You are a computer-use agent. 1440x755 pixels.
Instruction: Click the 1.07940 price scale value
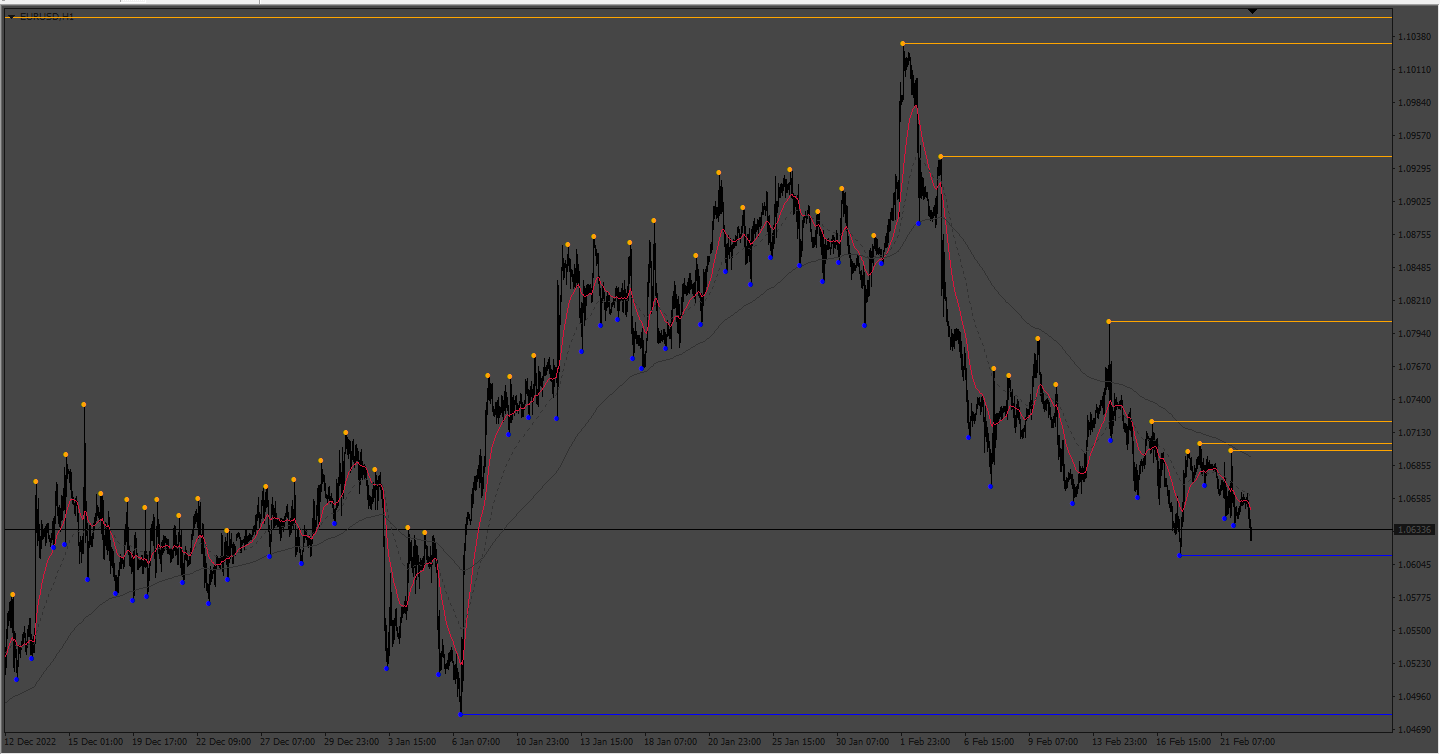click(1414, 334)
